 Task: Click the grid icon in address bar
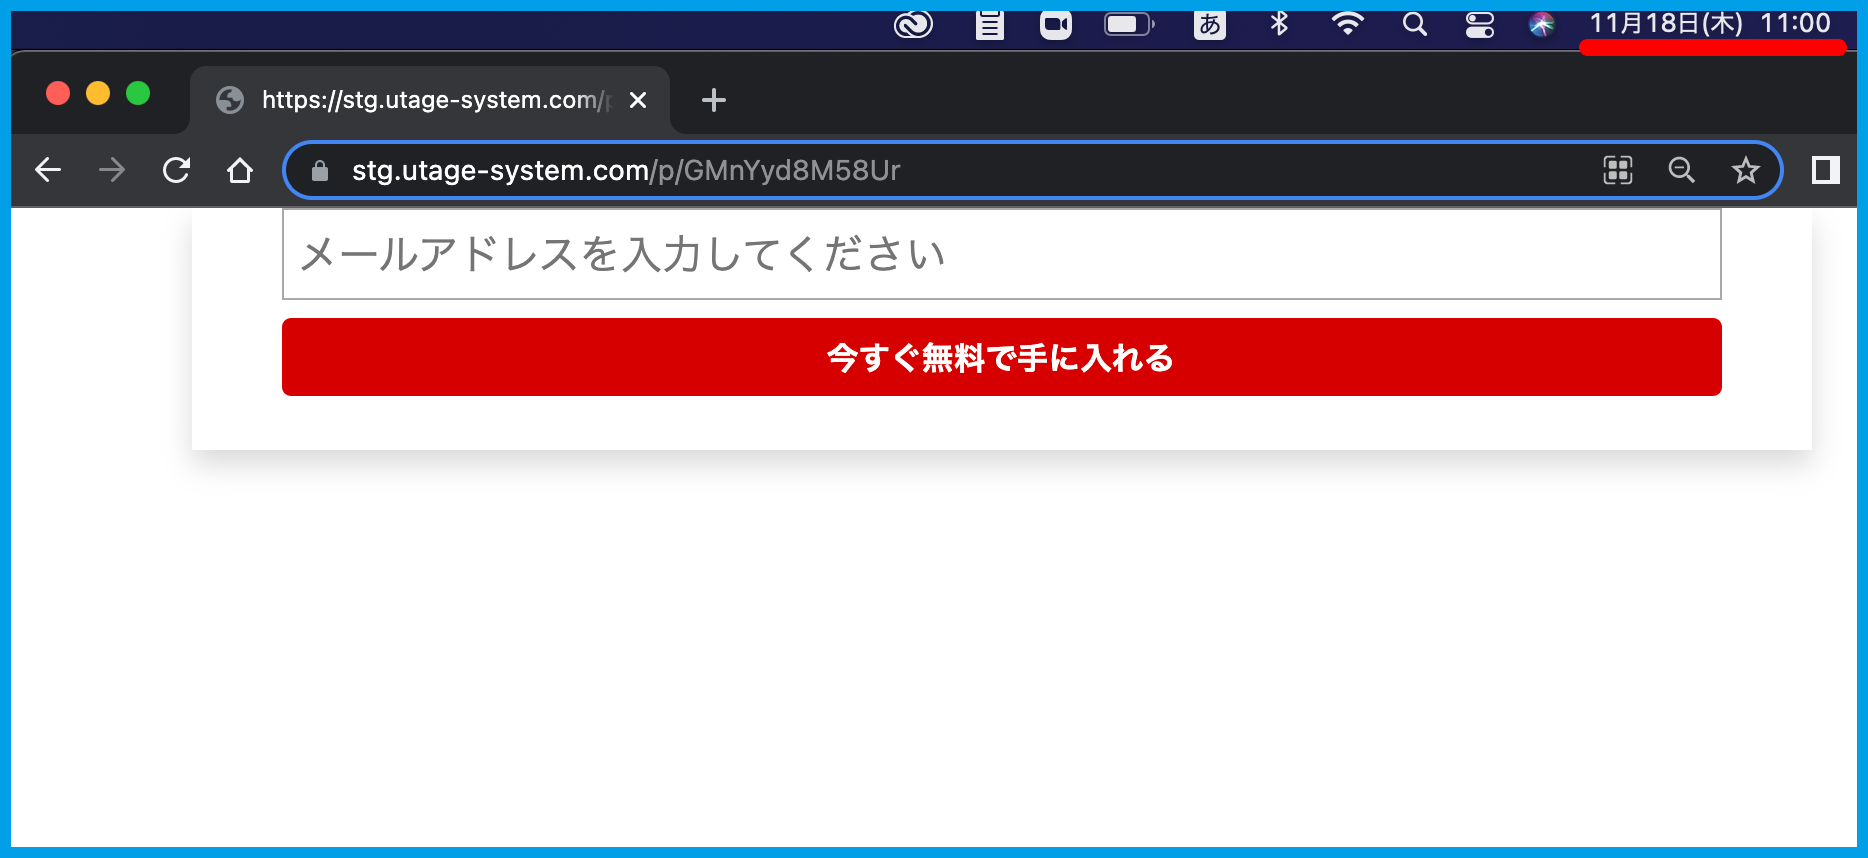[1617, 170]
